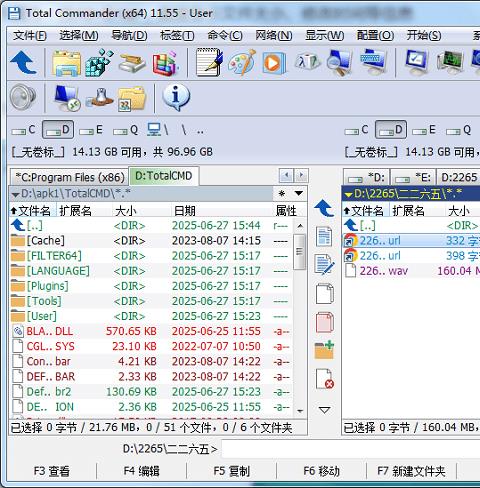
Task: Select the [Plugins] folder row
Action: pyautogui.click(x=151, y=286)
